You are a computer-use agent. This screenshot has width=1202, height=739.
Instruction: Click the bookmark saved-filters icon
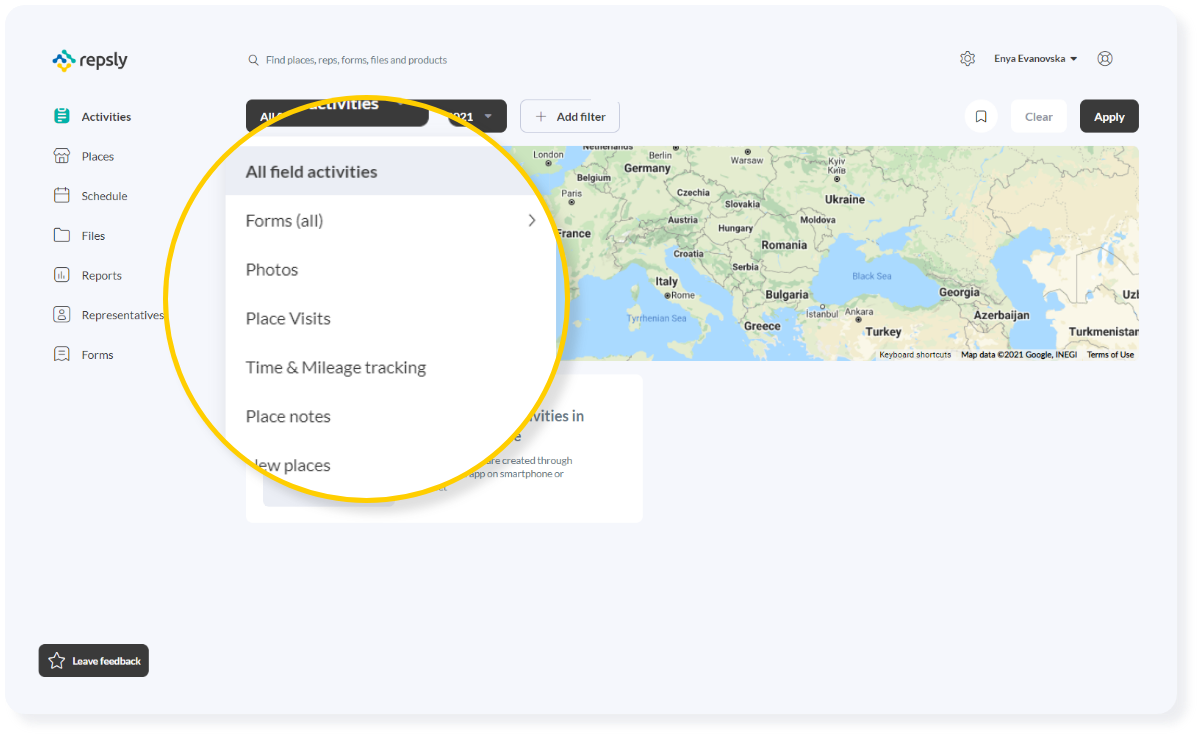point(981,117)
